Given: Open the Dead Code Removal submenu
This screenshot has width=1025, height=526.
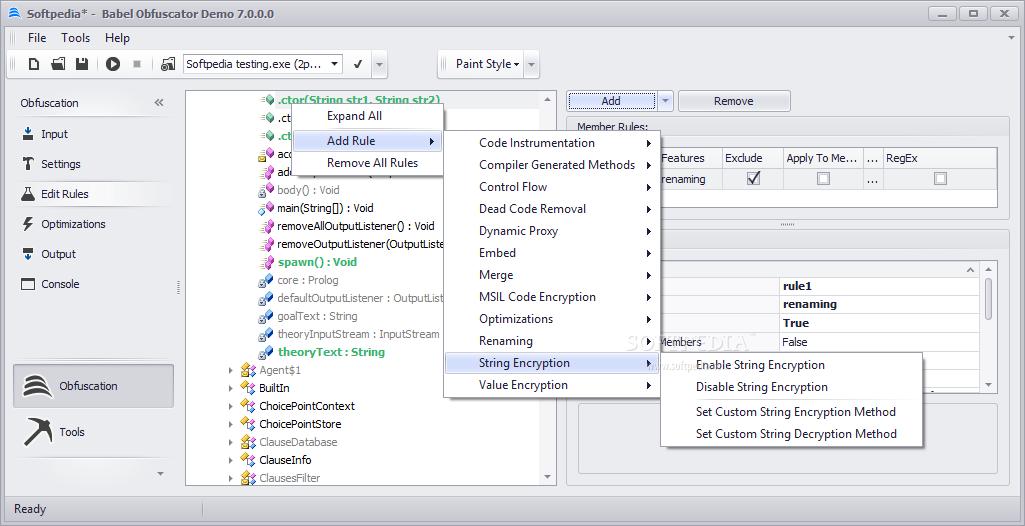Looking at the screenshot, I should (552, 209).
